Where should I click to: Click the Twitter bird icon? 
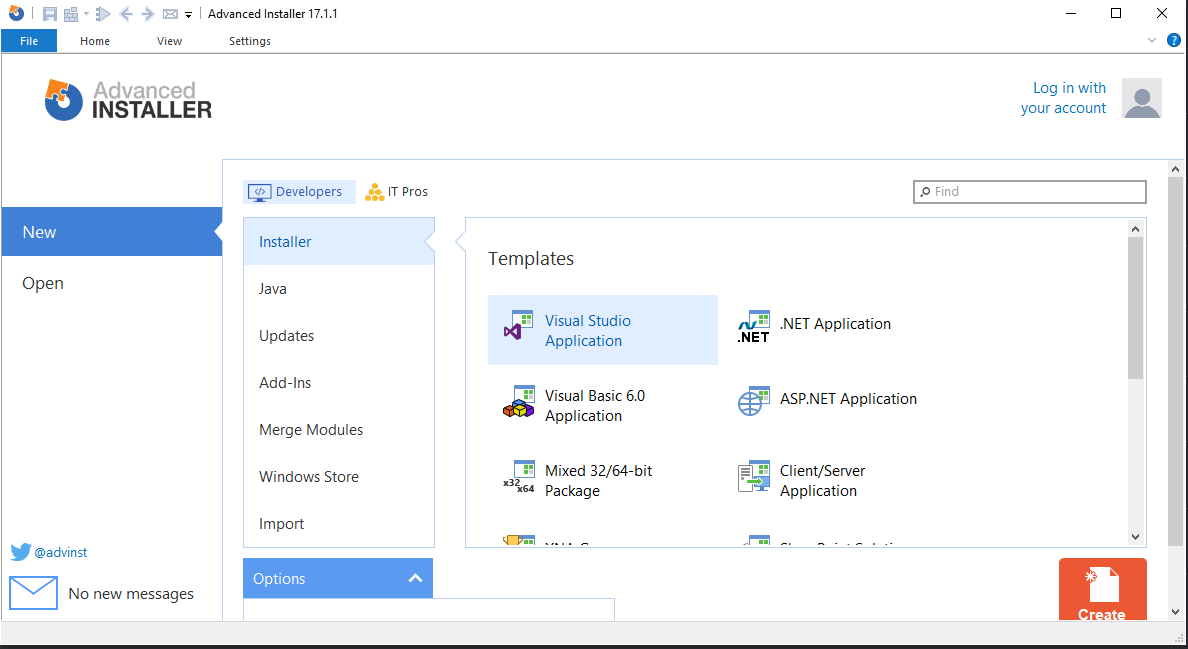[20, 552]
